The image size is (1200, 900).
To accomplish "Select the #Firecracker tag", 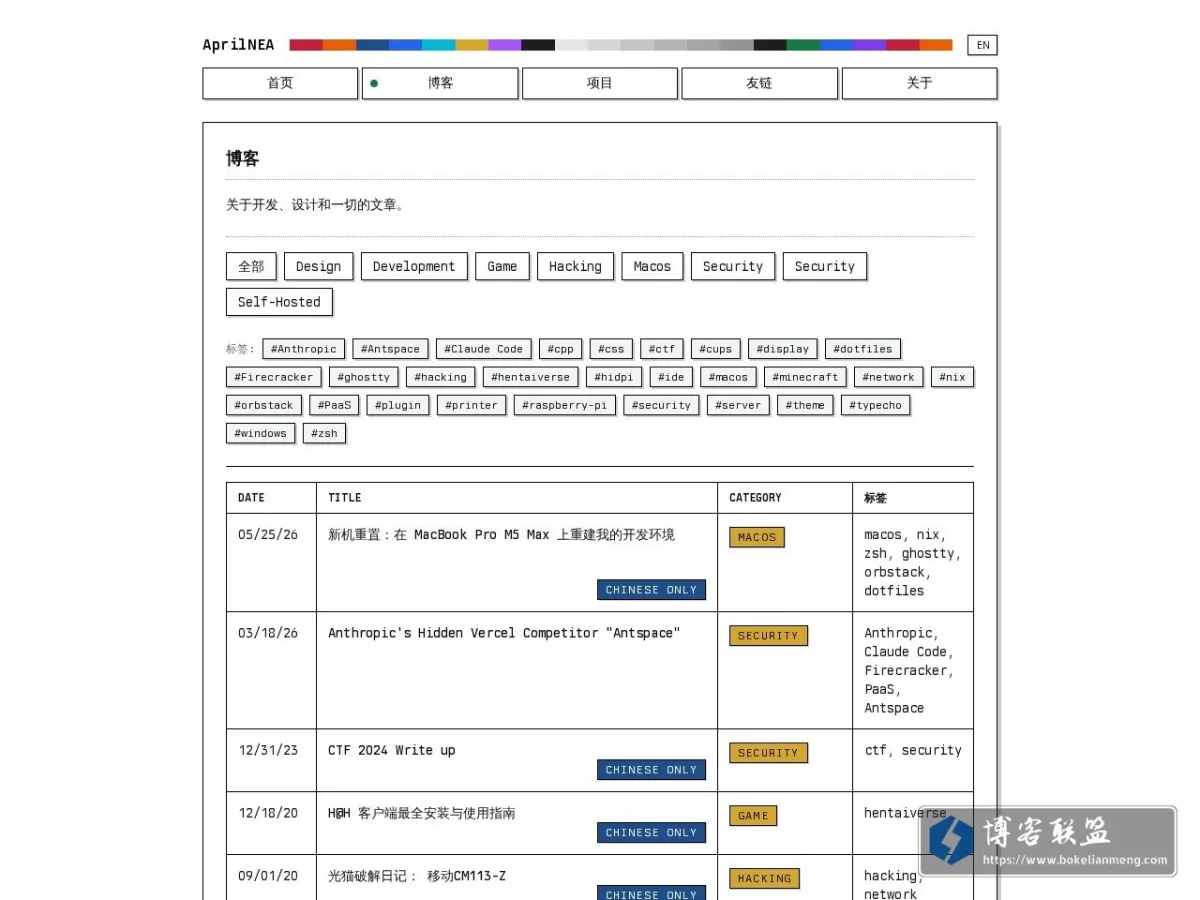I will click(274, 377).
